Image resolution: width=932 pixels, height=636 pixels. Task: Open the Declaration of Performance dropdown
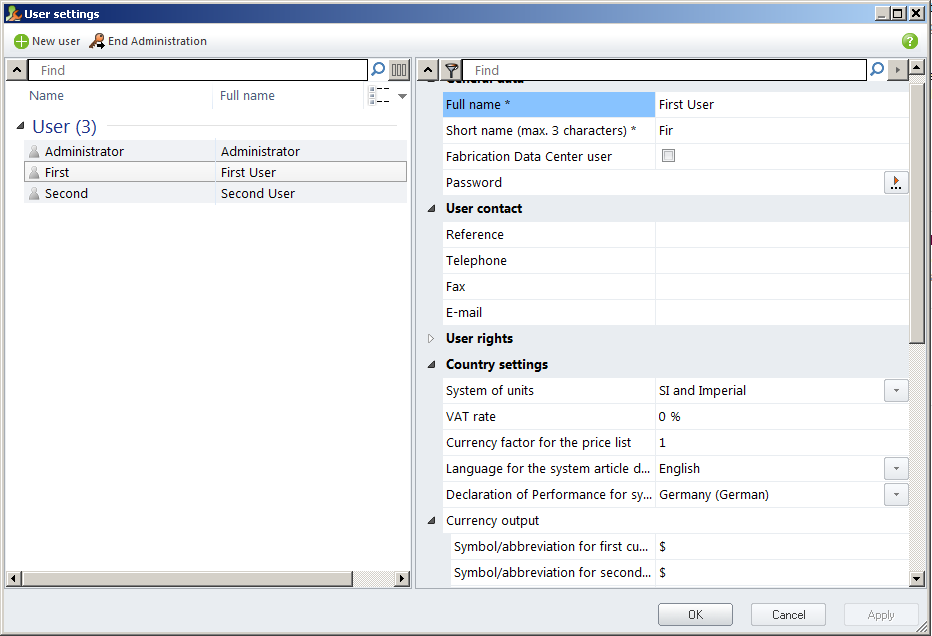click(896, 494)
